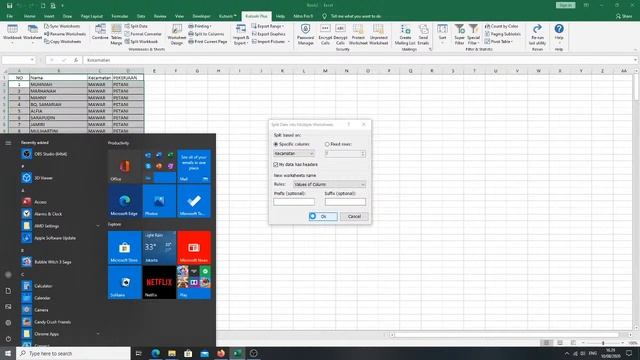Screen dimensions: 640x360
Task: Click OK in Split Data dialog
Action: (x=323, y=216)
